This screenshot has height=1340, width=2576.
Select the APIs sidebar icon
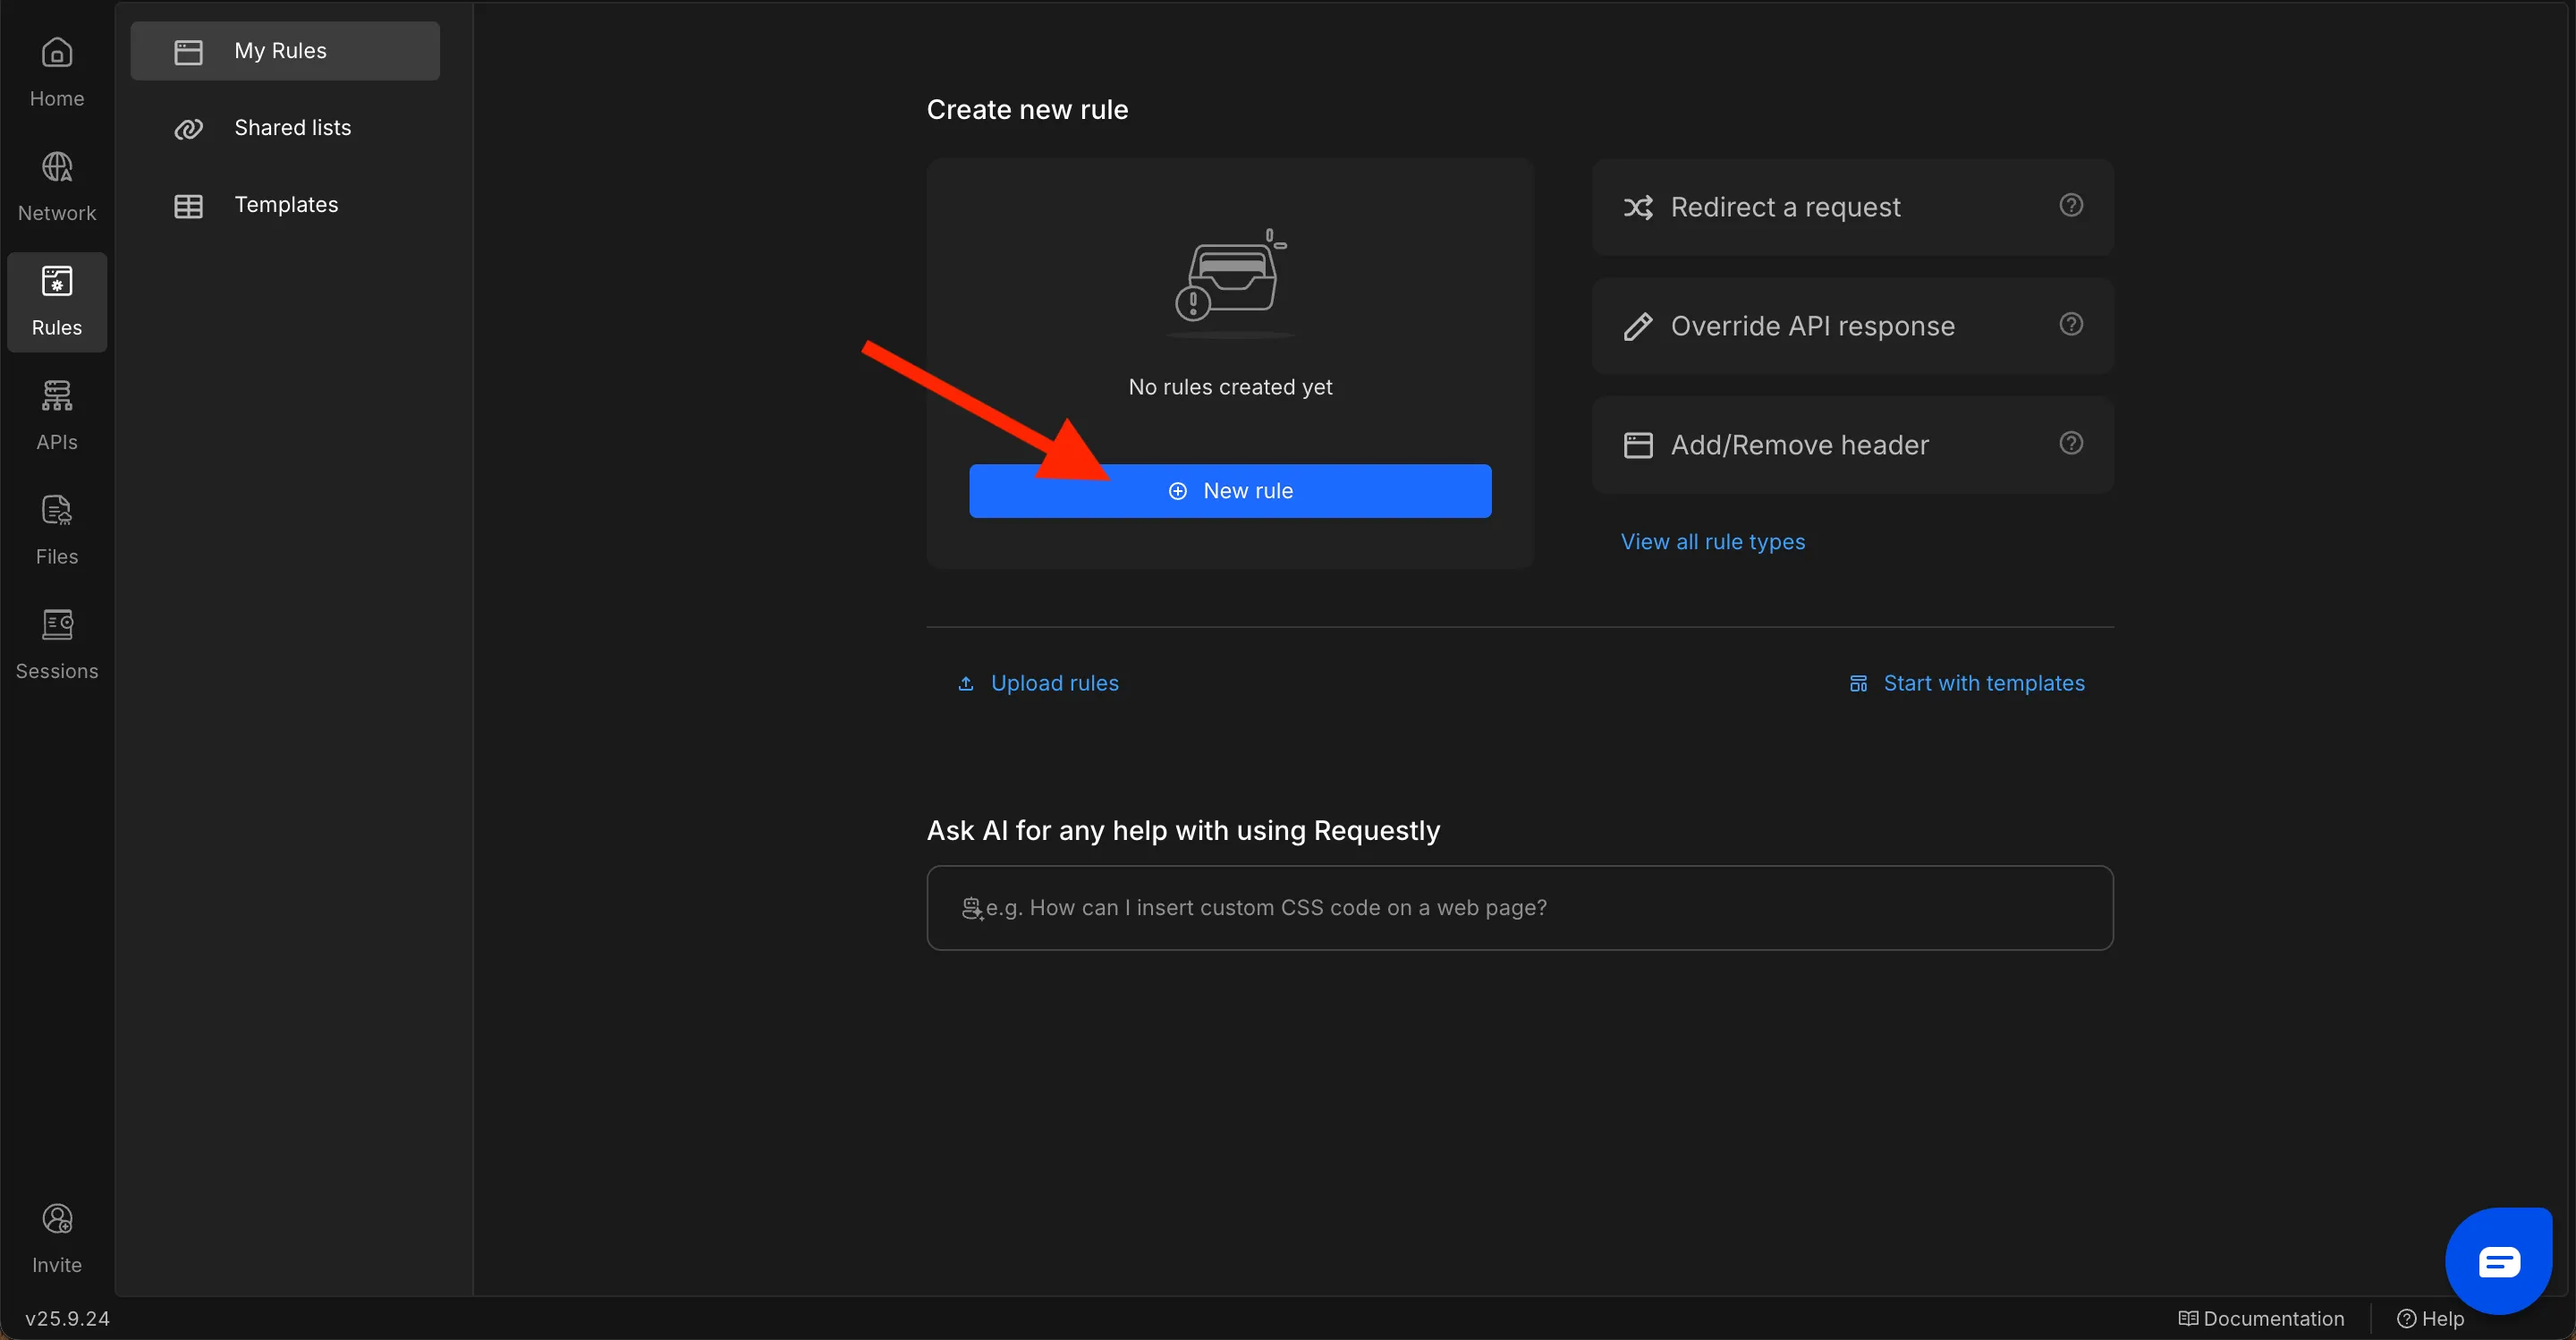click(x=57, y=414)
